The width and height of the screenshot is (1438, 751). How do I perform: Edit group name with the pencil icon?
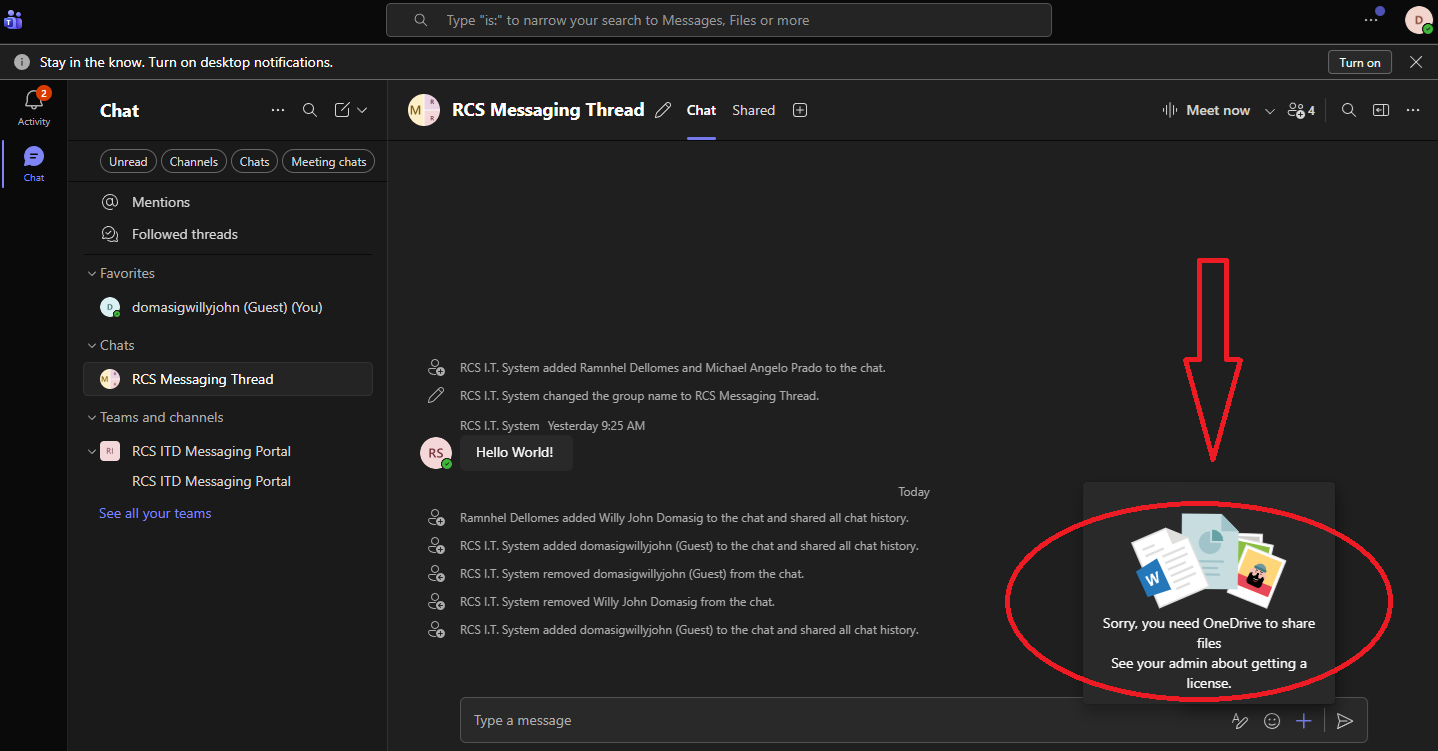tap(663, 110)
